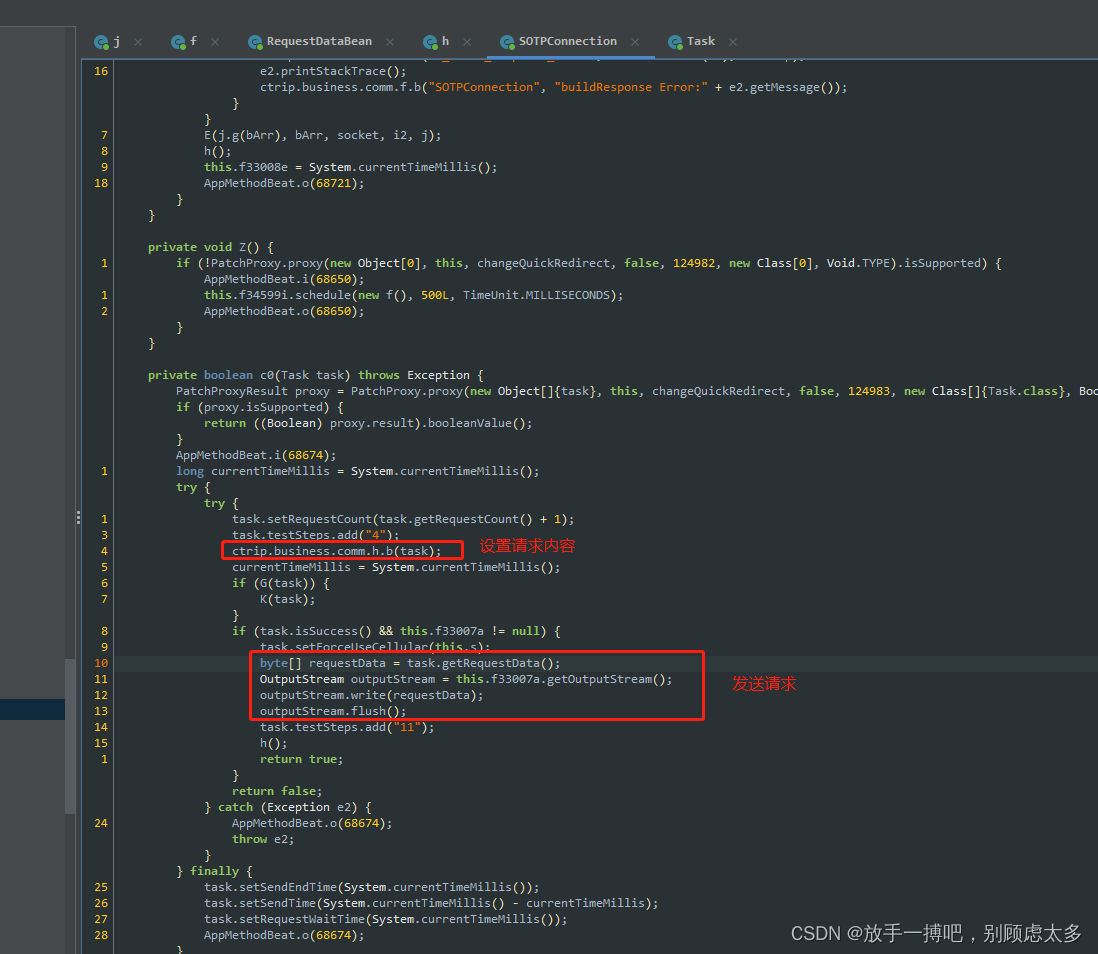Click the task.setSendEndTime line
The height and width of the screenshot is (954, 1098).
372,887
